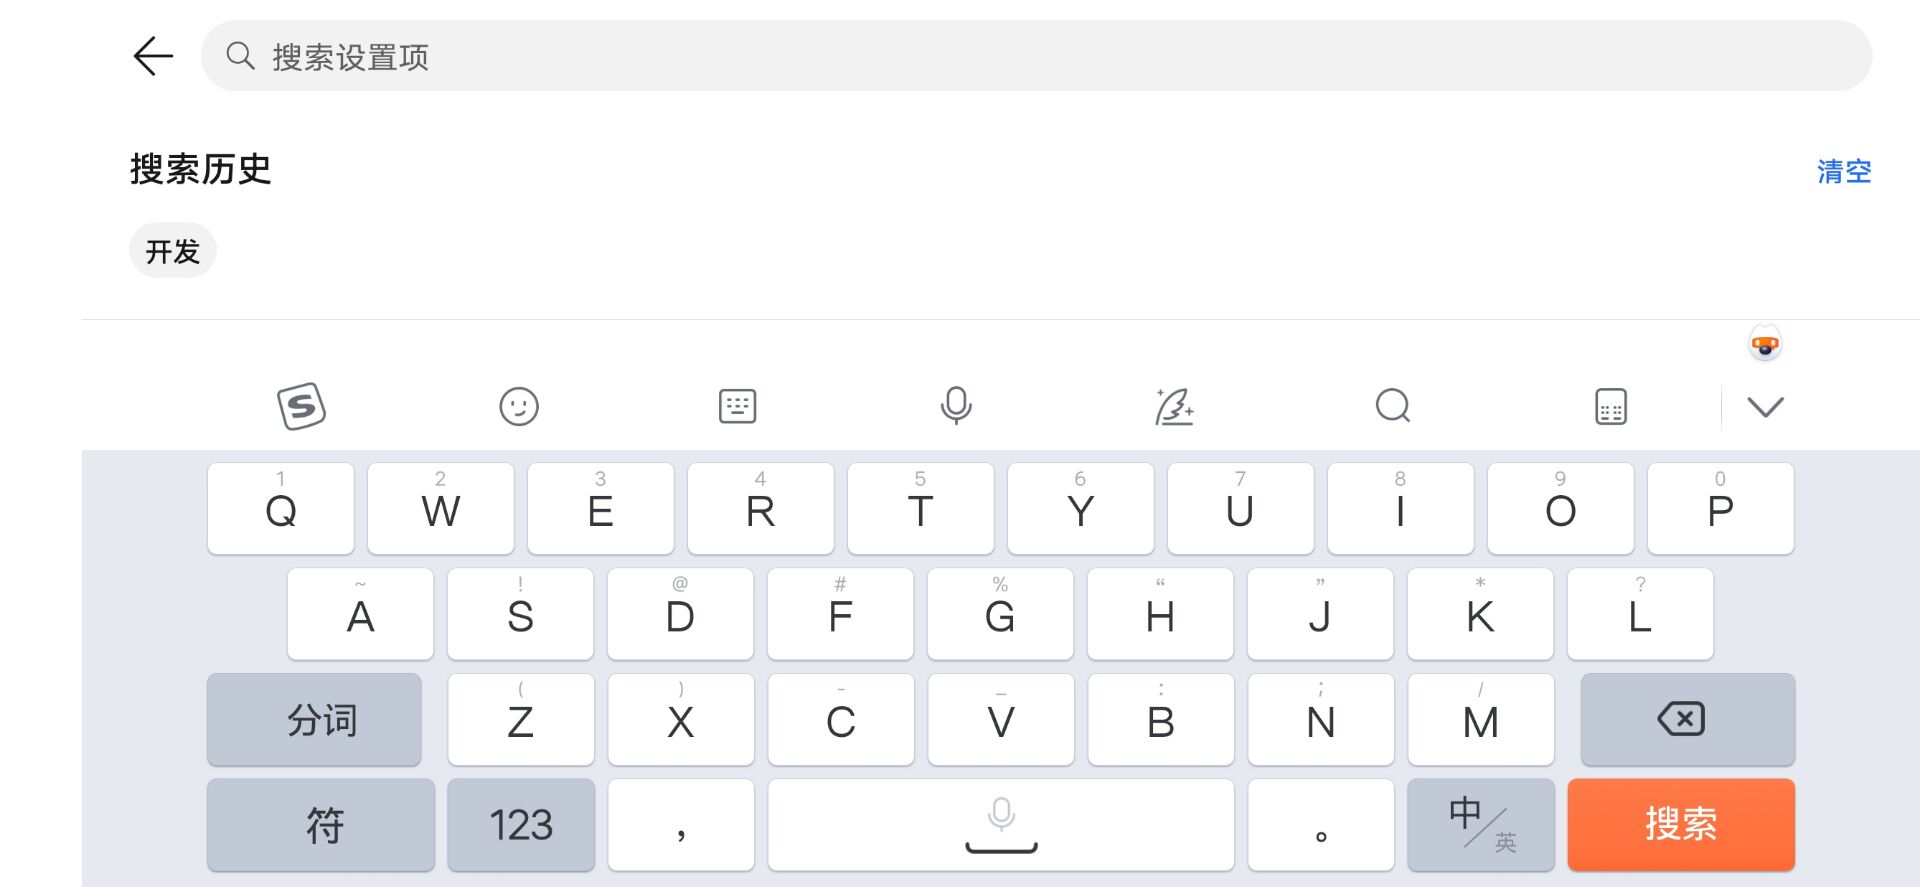Tap the magnifier search icon in keyboard toolbar
Screen dimensions: 1920x887
pyautogui.click(x=1393, y=406)
